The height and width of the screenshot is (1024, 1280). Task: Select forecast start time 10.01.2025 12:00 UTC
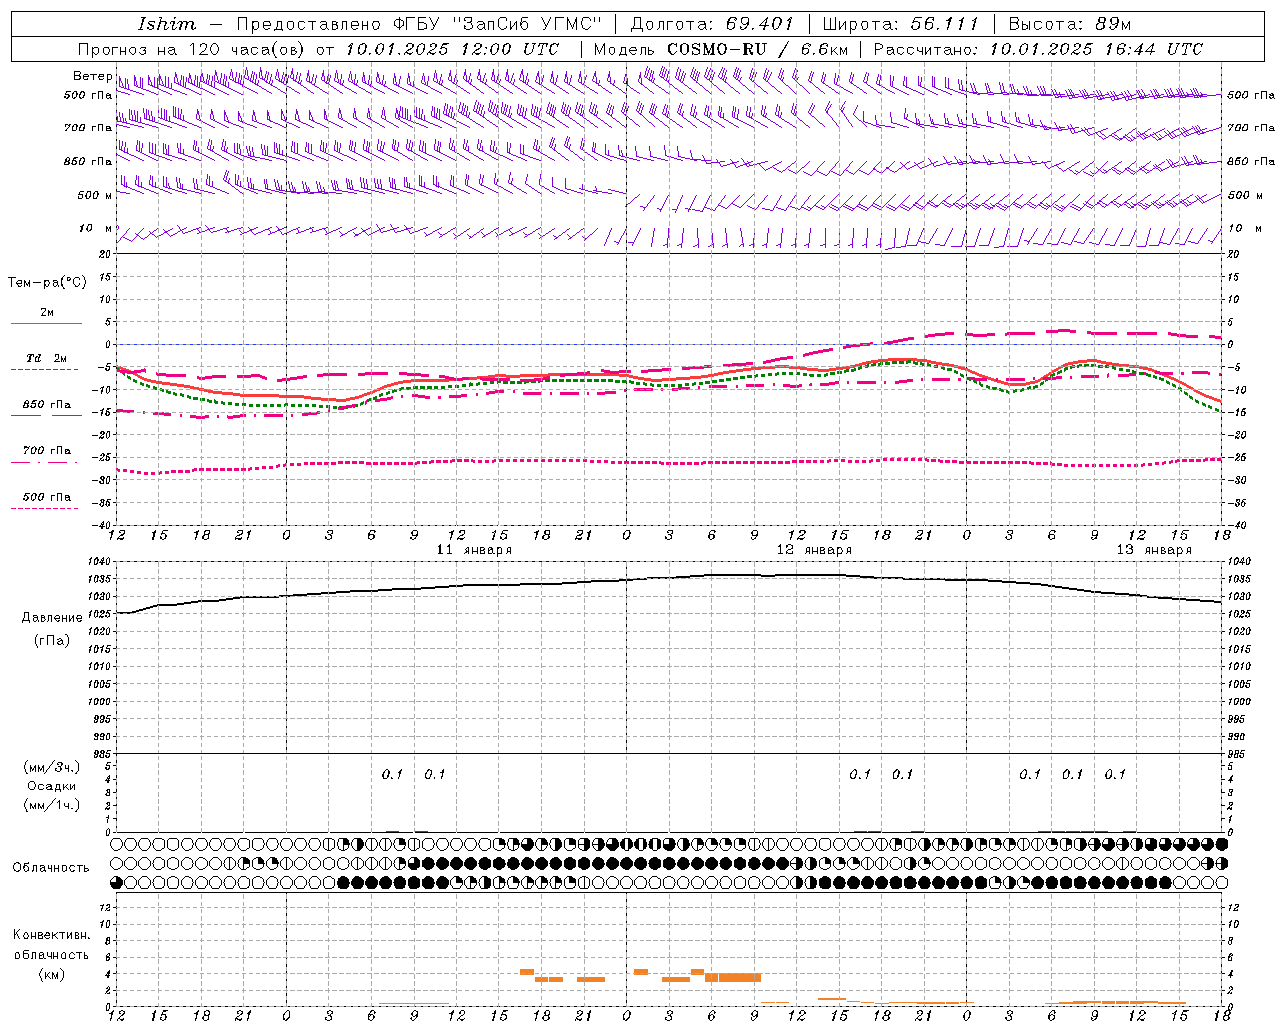click(452, 49)
